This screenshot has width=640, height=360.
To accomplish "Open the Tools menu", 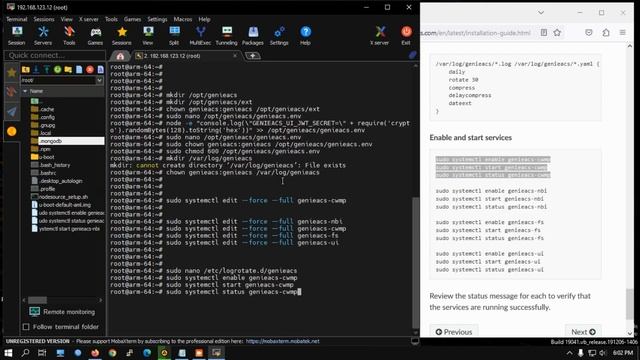I will [111, 19].
